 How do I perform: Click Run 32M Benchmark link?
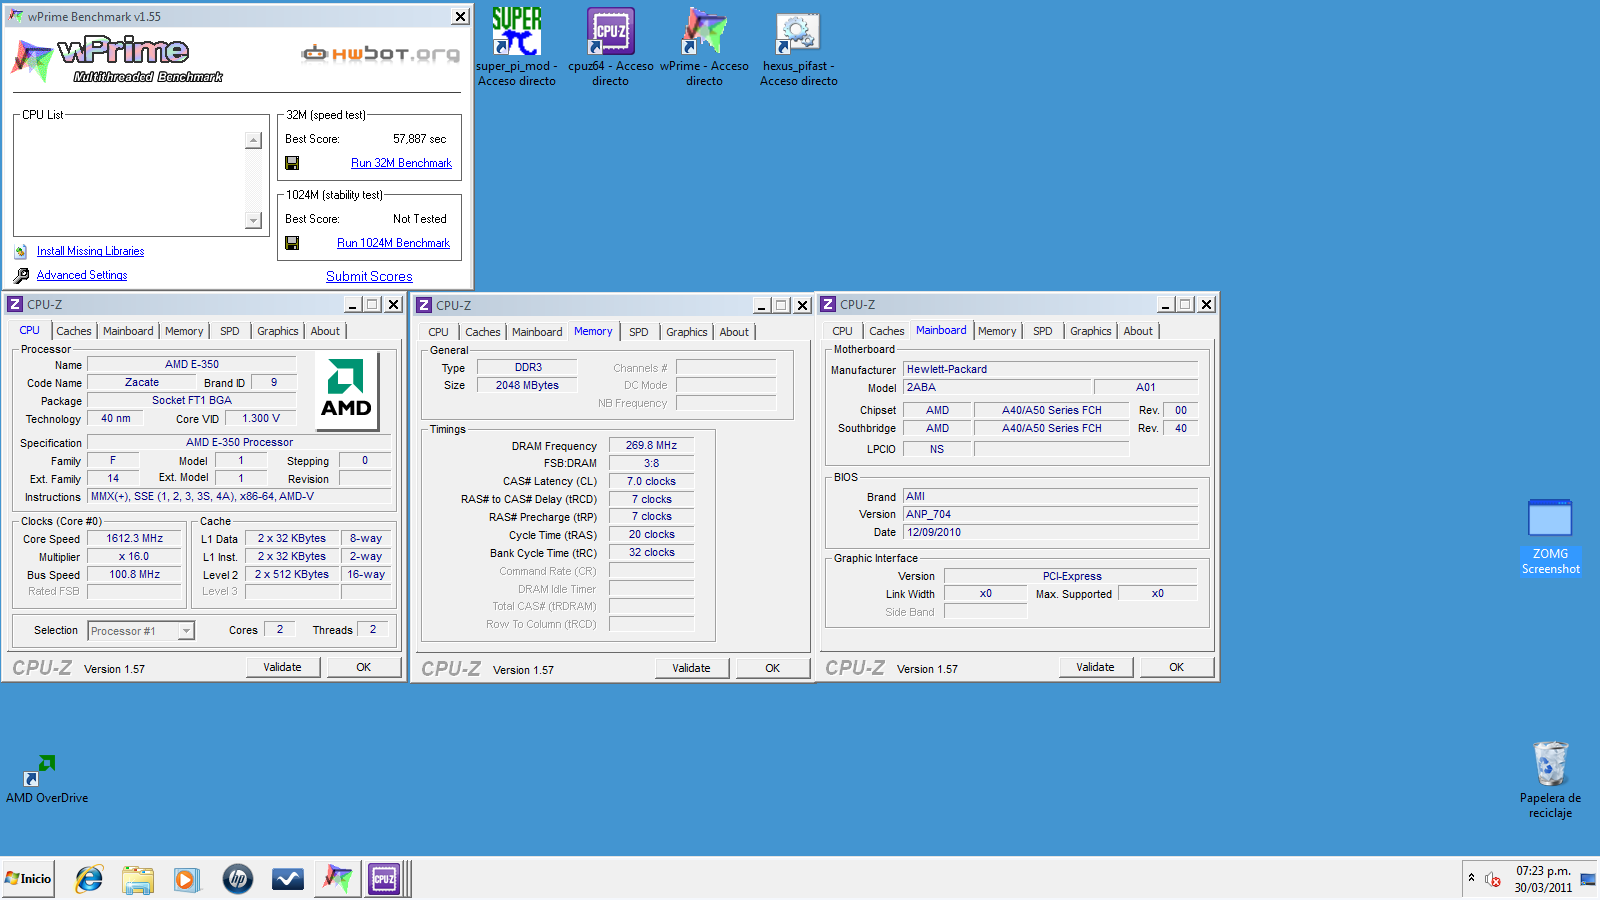401,163
